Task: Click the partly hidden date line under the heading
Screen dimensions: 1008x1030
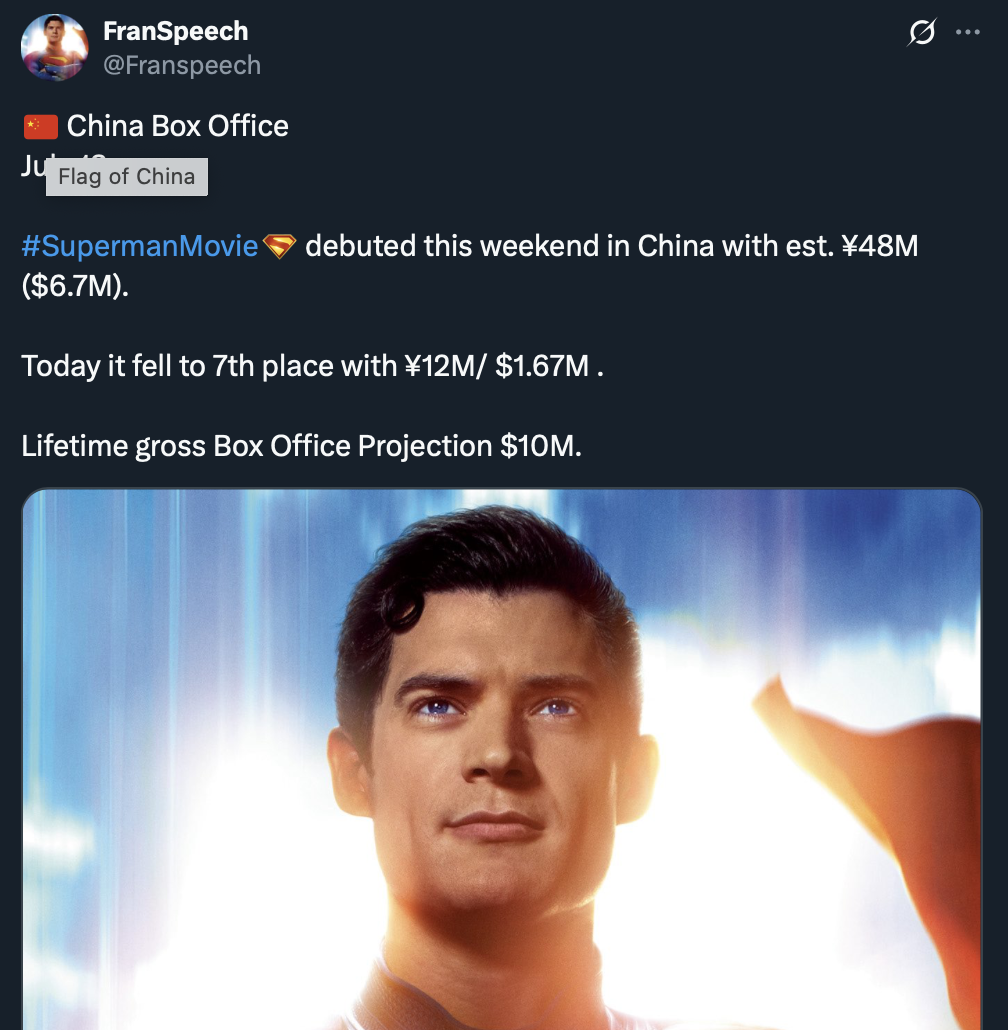Action: point(33,166)
